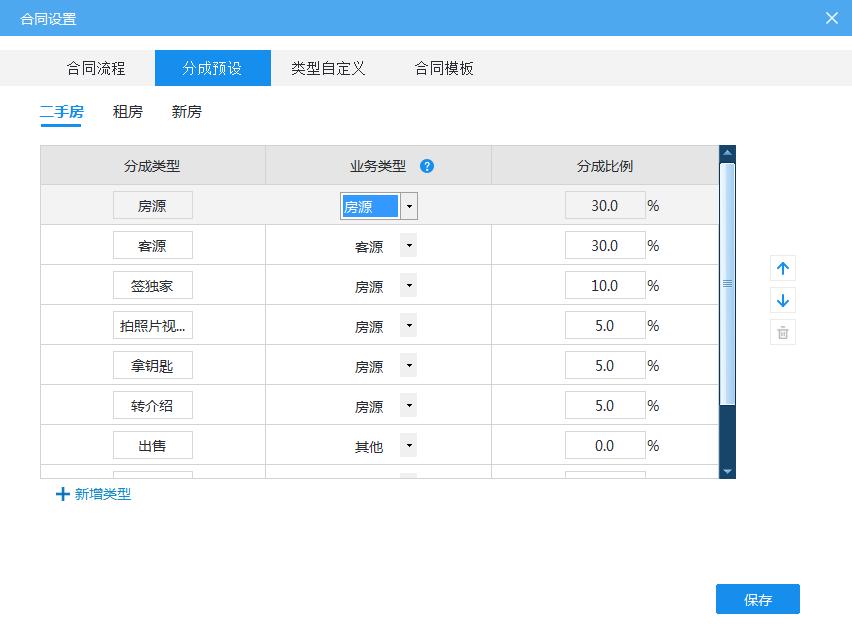Image resolution: width=852 pixels, height=633 pixels.
Task: Switch to the 合同流程 tab
Action: 95,68
